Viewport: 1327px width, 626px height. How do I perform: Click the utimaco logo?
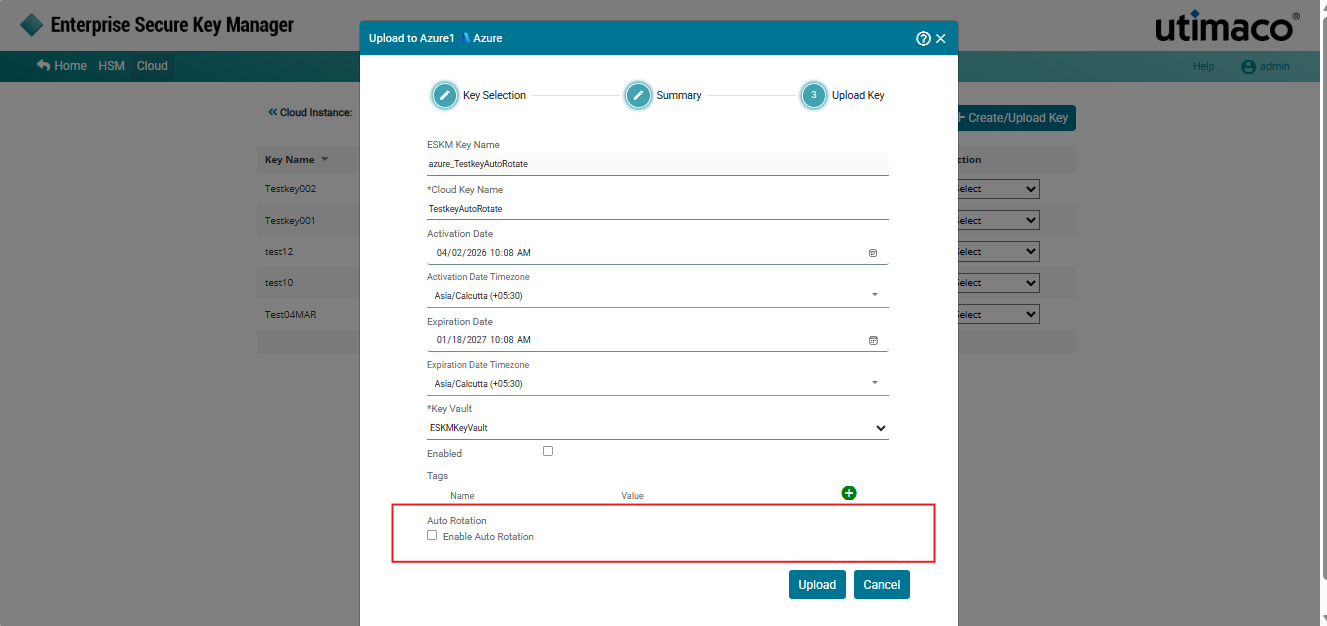coord(1228,27)
